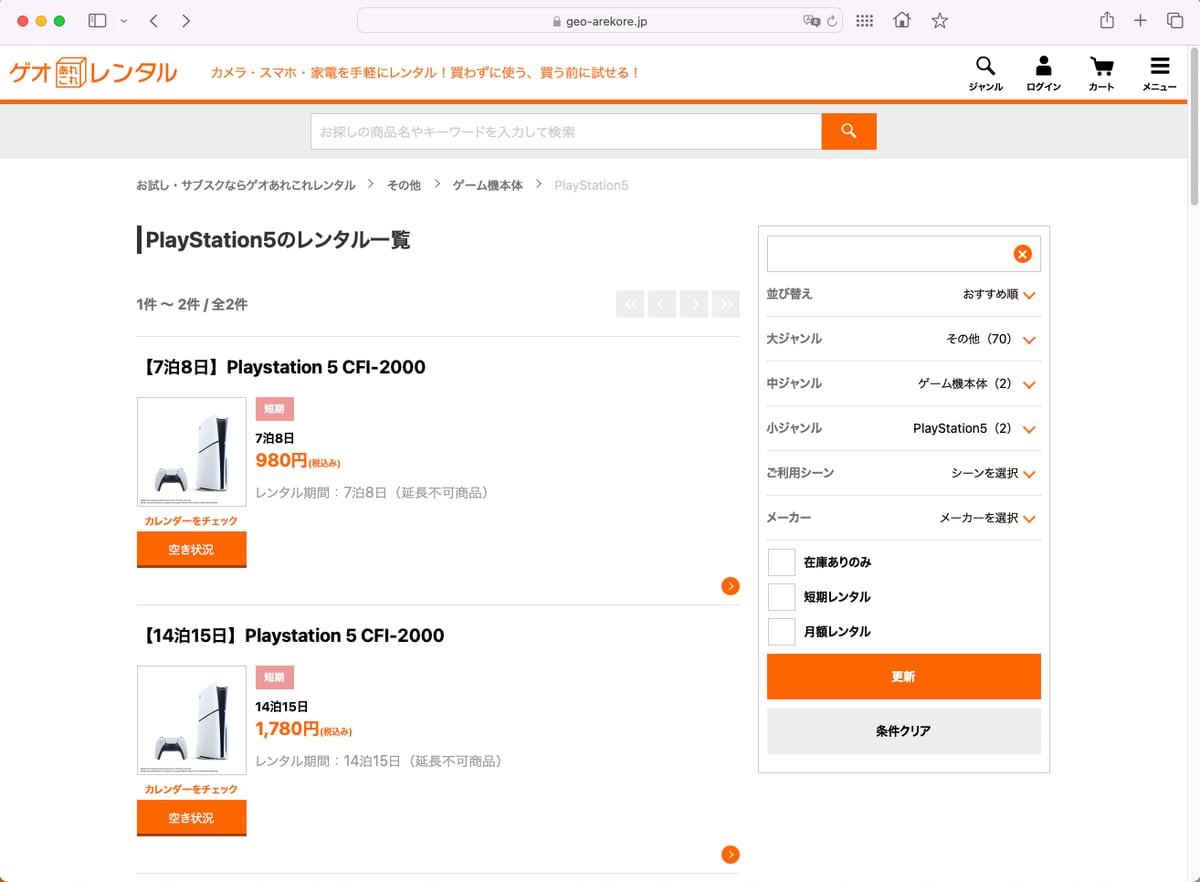Click the orange magnifier search button
Viewport: 1200px width, 882px height.
pos(849,131)
